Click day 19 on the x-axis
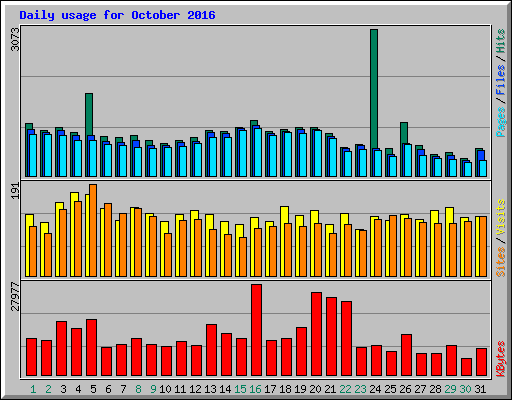512x400 pixels. coord(300,389)
